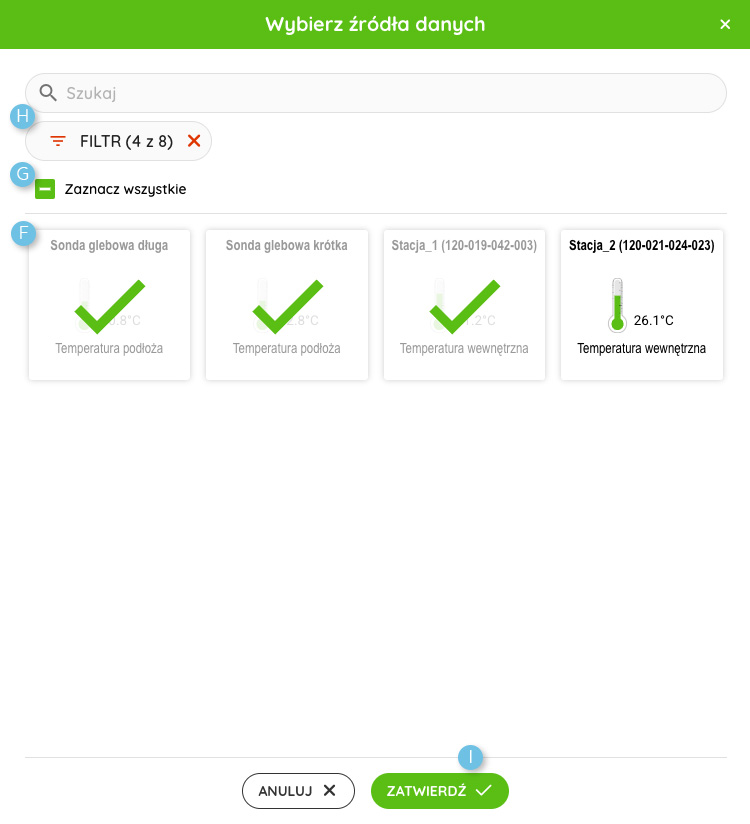The image size is (750, 824).
Task: Click the green checkmark on Sonda glebowa długa
Action: (110, 306)
